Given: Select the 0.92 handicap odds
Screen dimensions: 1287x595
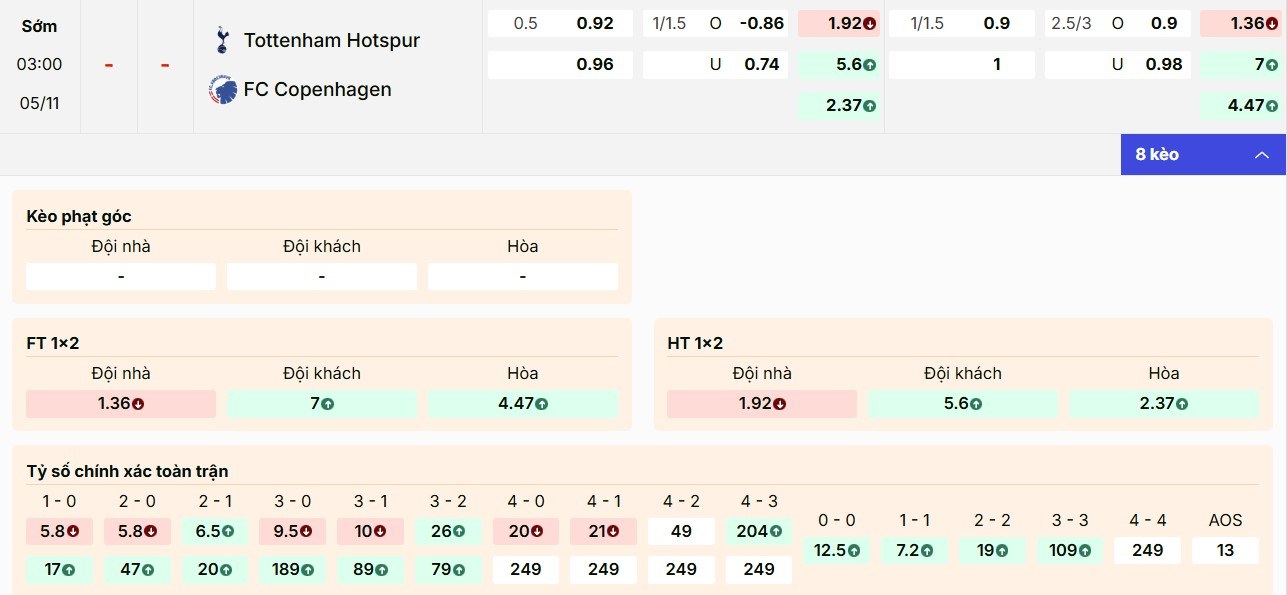Looking at the screenshot, I should (x=560, y=23).
